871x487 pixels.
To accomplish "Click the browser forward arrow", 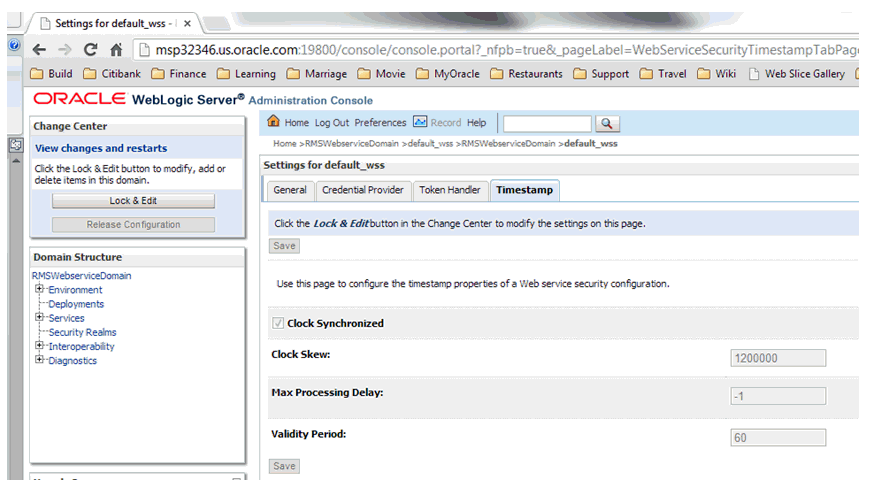I will [x=64, y=50].
